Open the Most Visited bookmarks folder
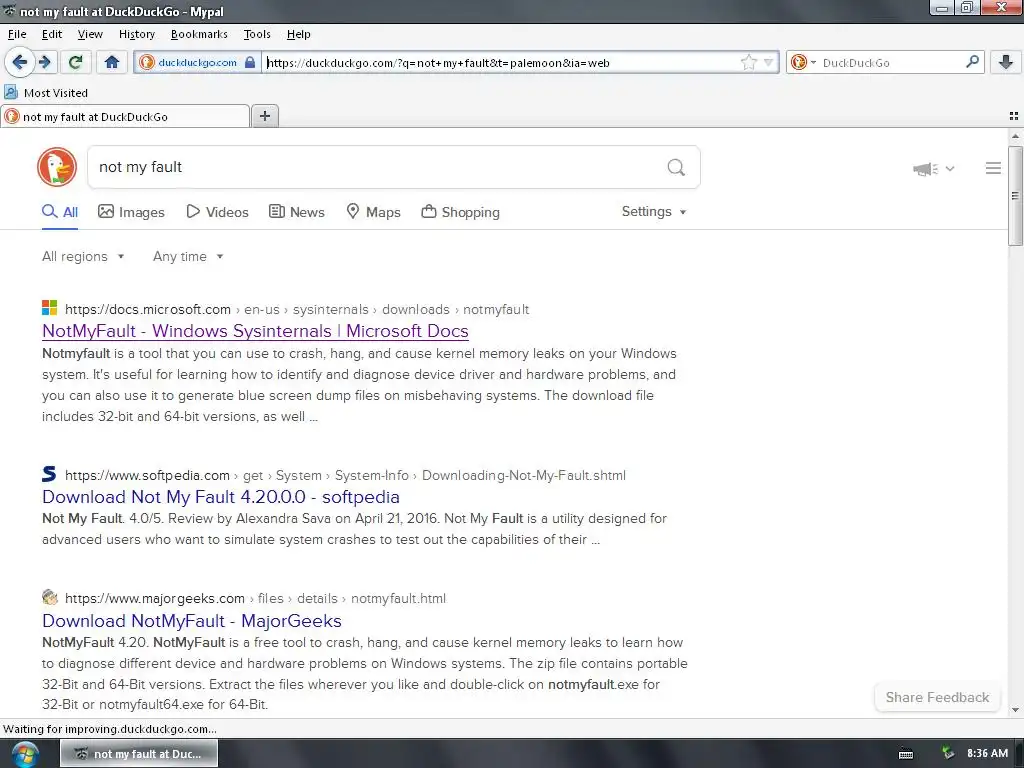Image resolution: width=1024 pixels, height=768 pixels. coord(46,93)
